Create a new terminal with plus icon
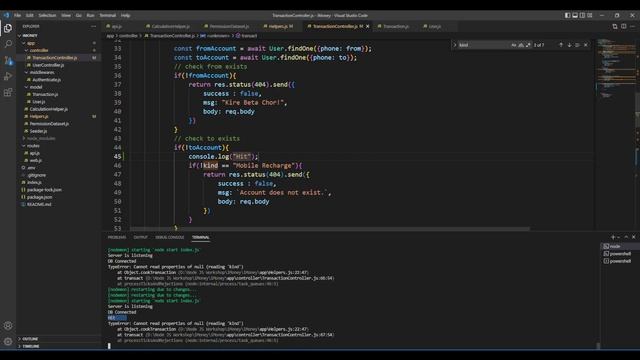640x360 pixels. click(613, 237)
